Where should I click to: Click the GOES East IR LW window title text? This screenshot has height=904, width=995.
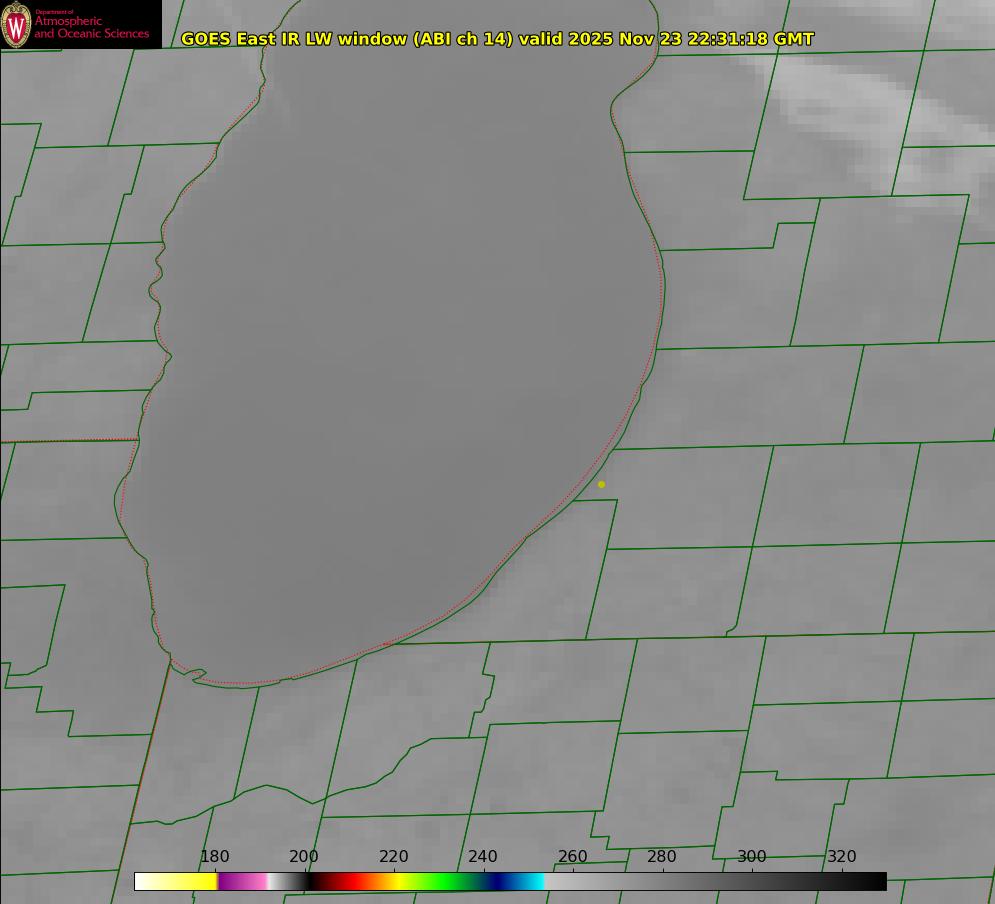497,39
